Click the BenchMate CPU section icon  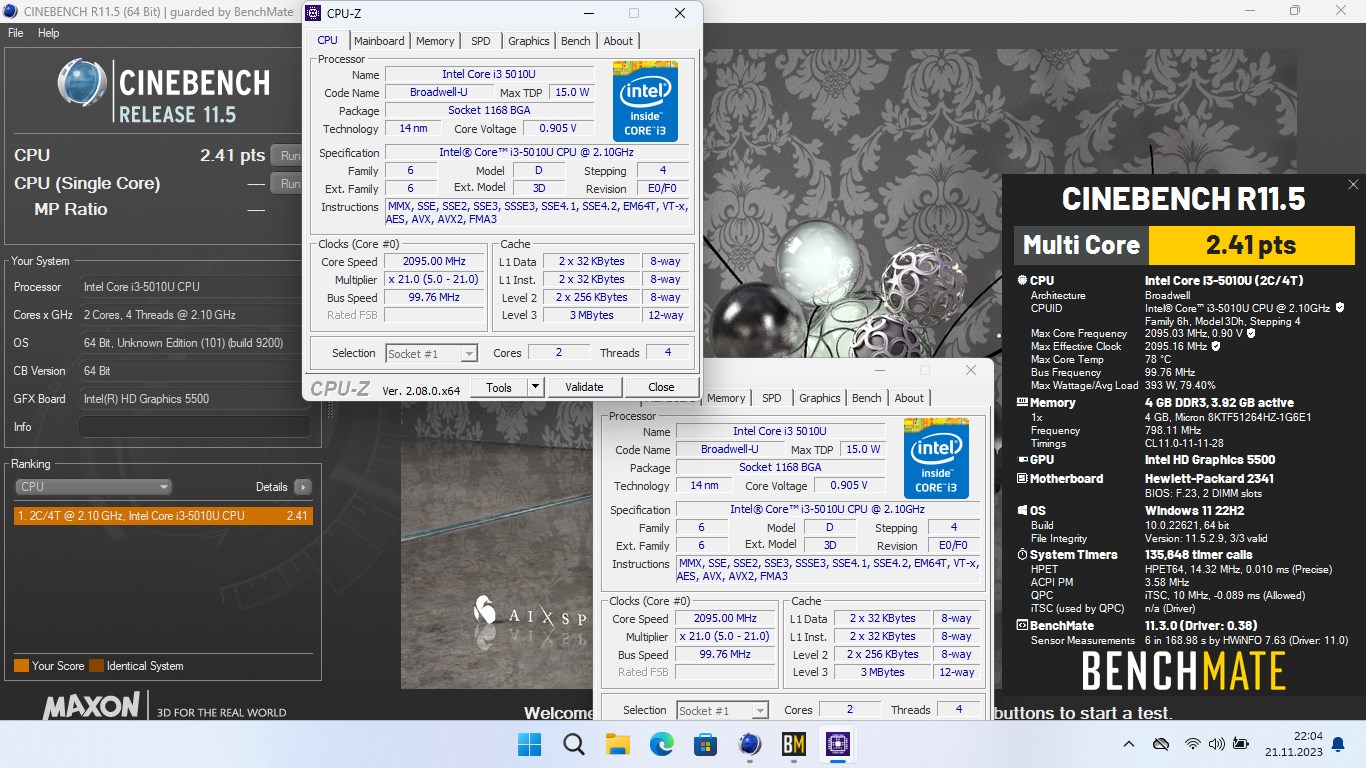coord(1022,281)
